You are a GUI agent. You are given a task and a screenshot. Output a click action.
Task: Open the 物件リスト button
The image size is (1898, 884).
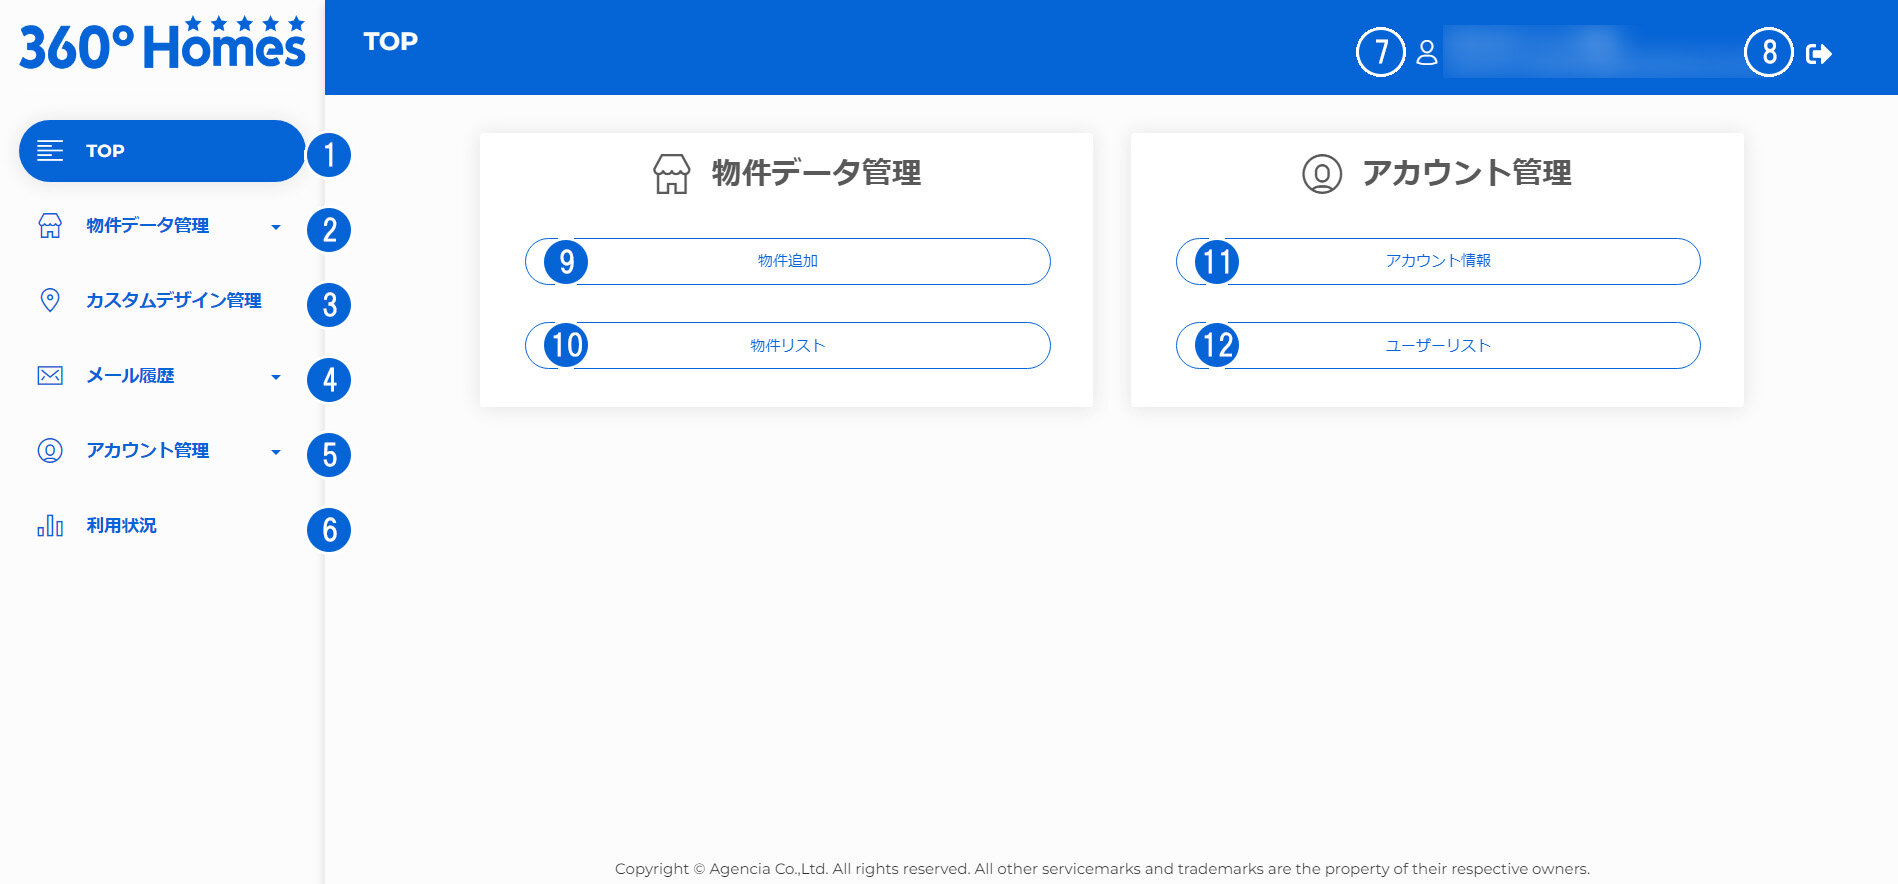(788, 346)
